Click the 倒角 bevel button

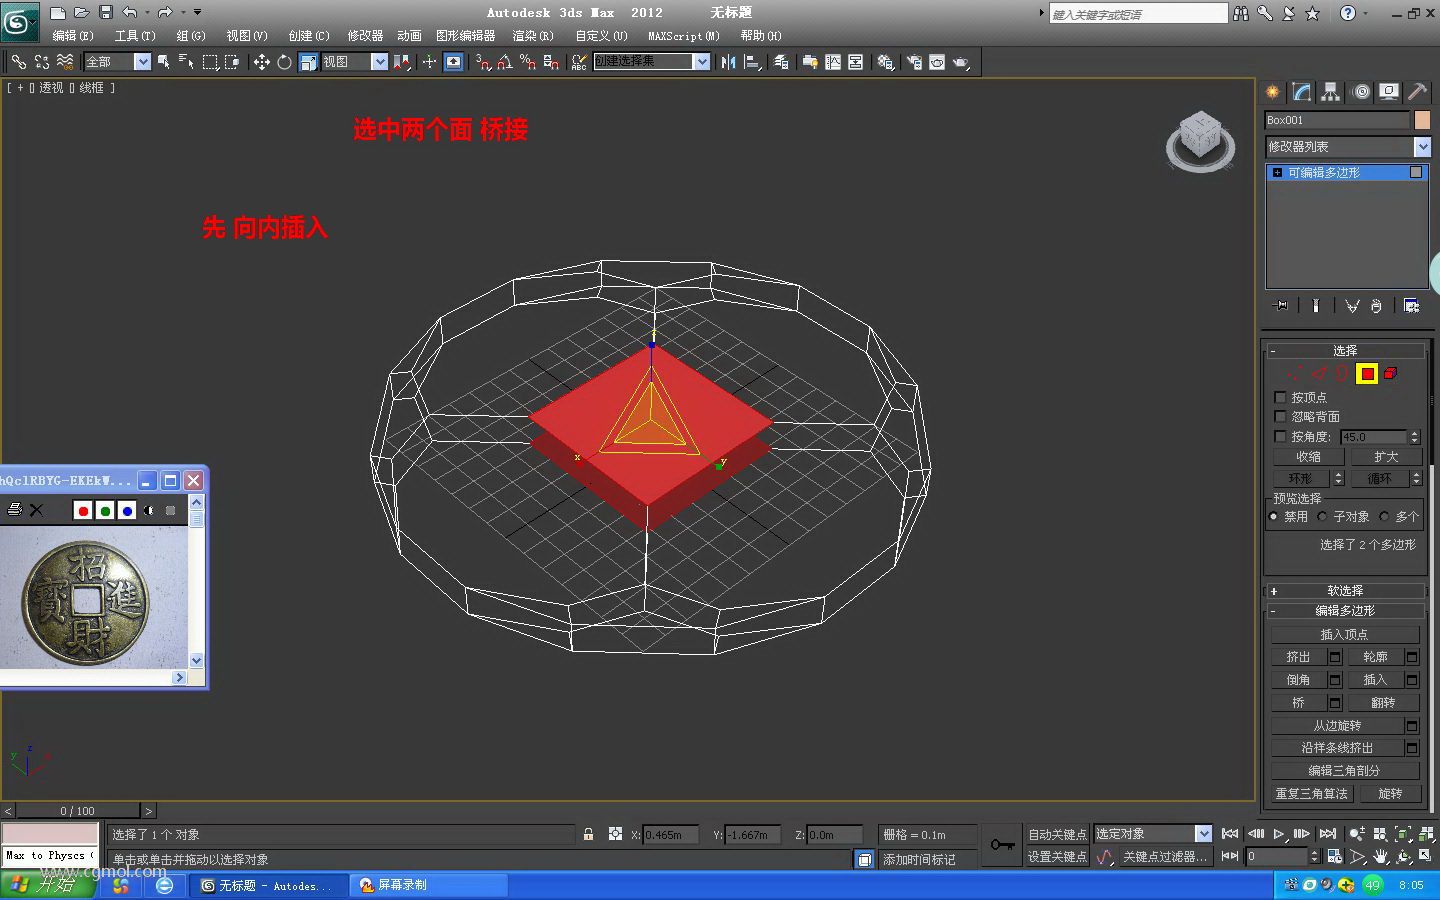pos(1298,680)
